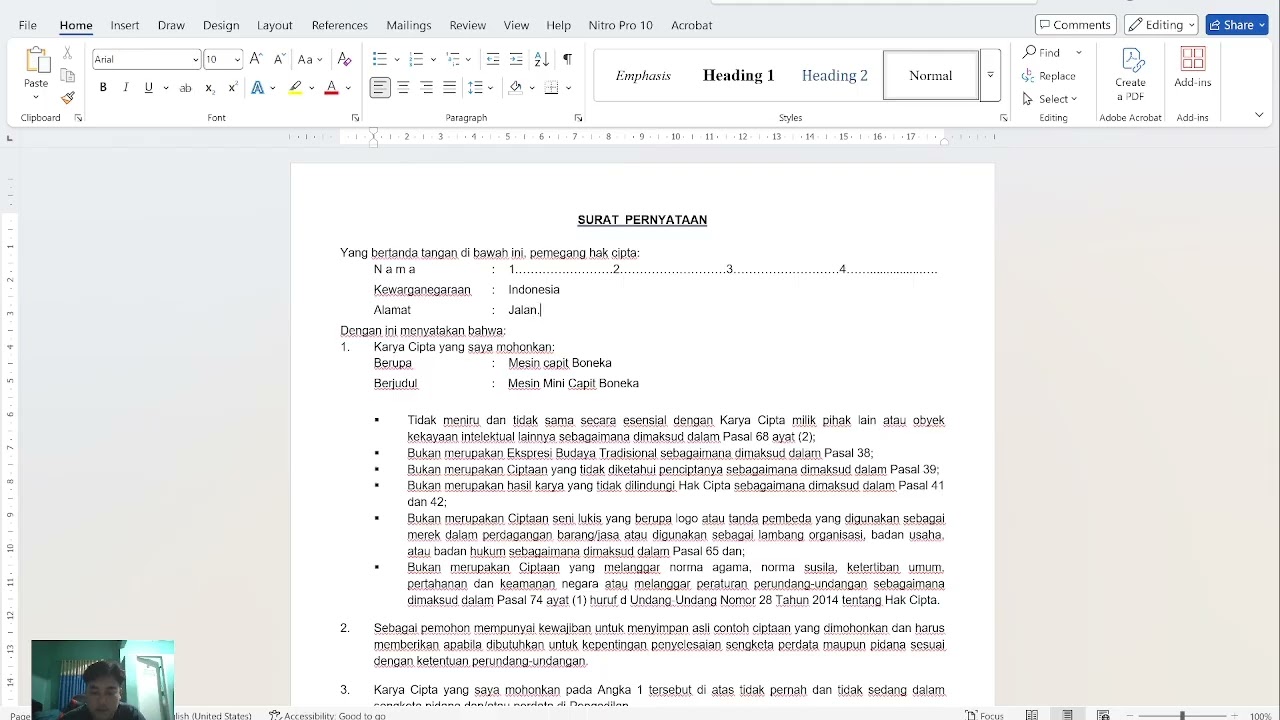This screenshot has width=1280, height=720.
Task: Set Align Right paragraph alignment
Action: (427, 88)
